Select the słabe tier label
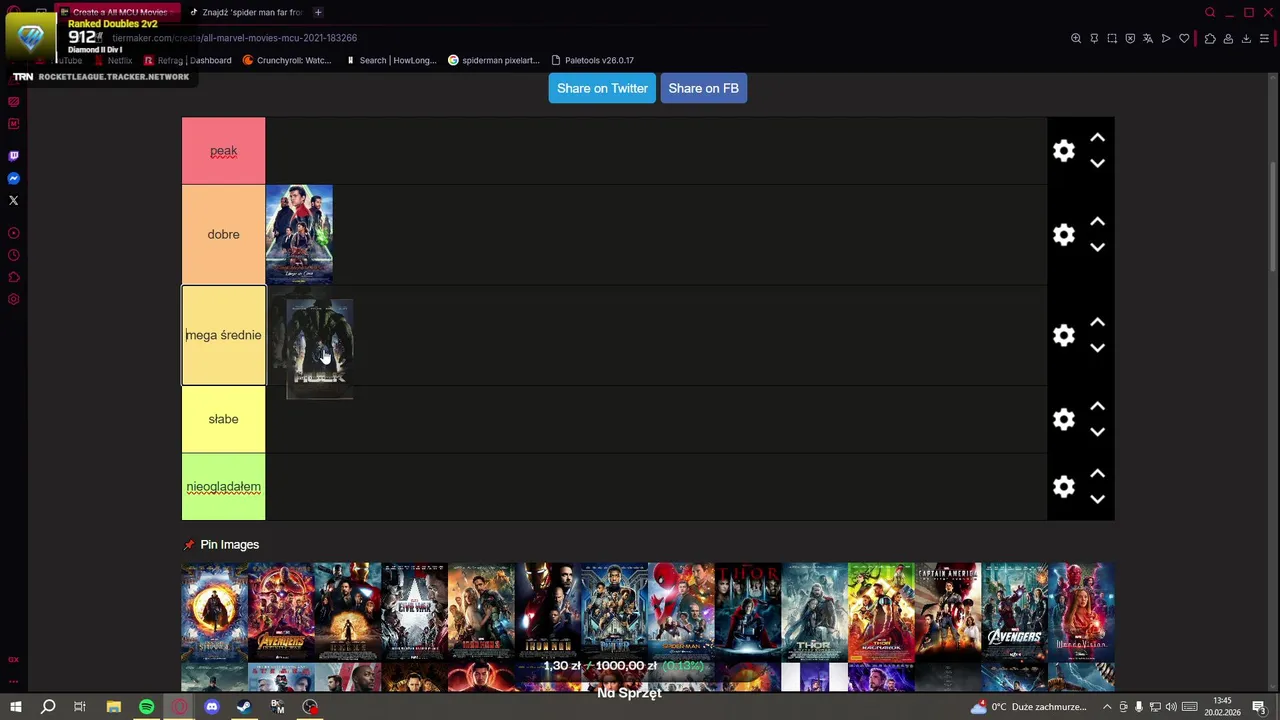 (x=223, y=419)
